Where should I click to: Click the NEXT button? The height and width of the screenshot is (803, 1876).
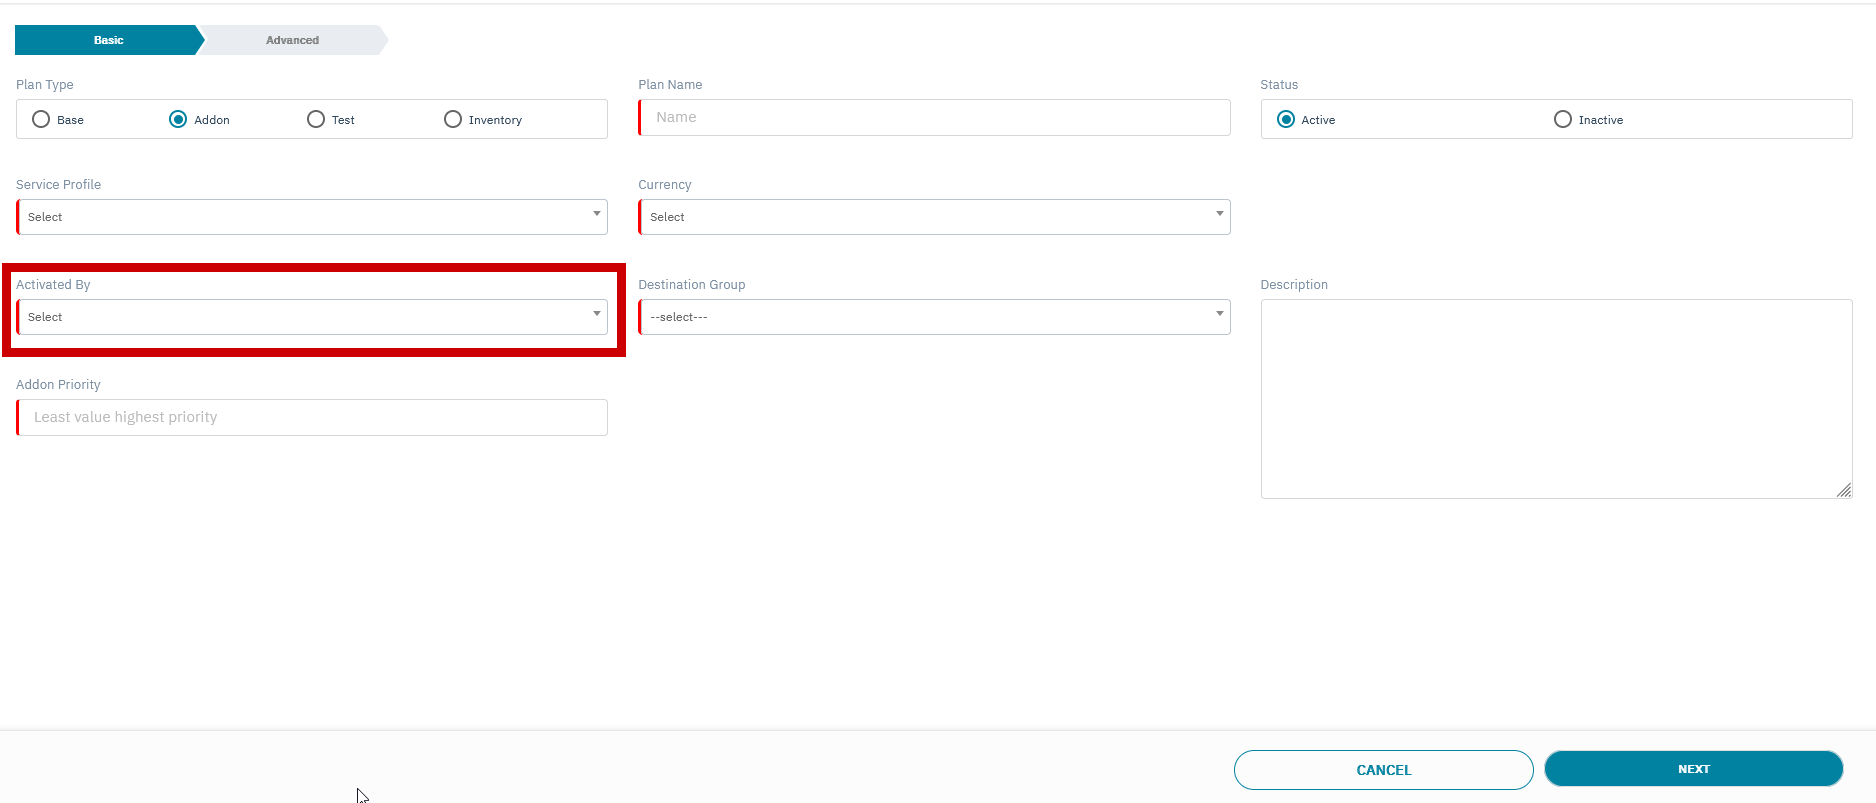1693,769
